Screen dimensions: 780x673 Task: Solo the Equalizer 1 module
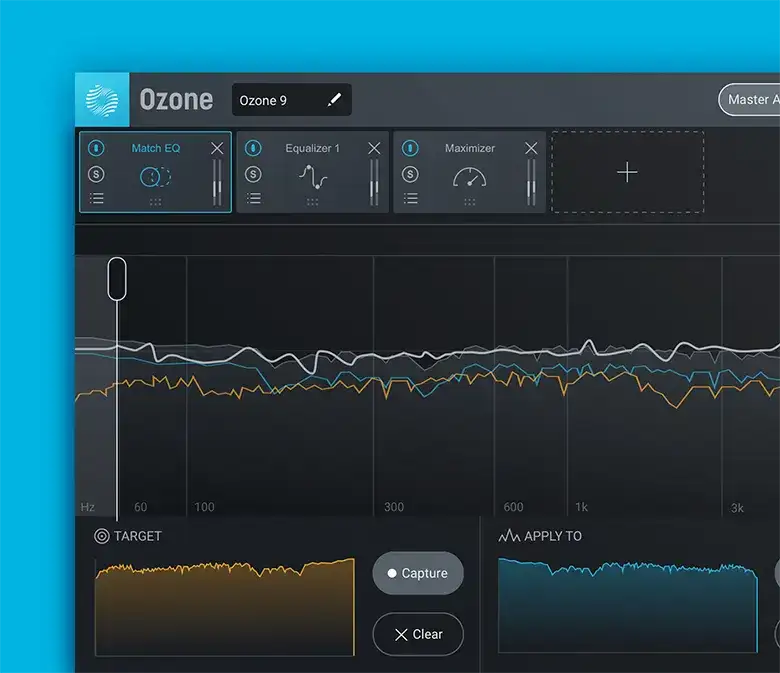[253, 174]
